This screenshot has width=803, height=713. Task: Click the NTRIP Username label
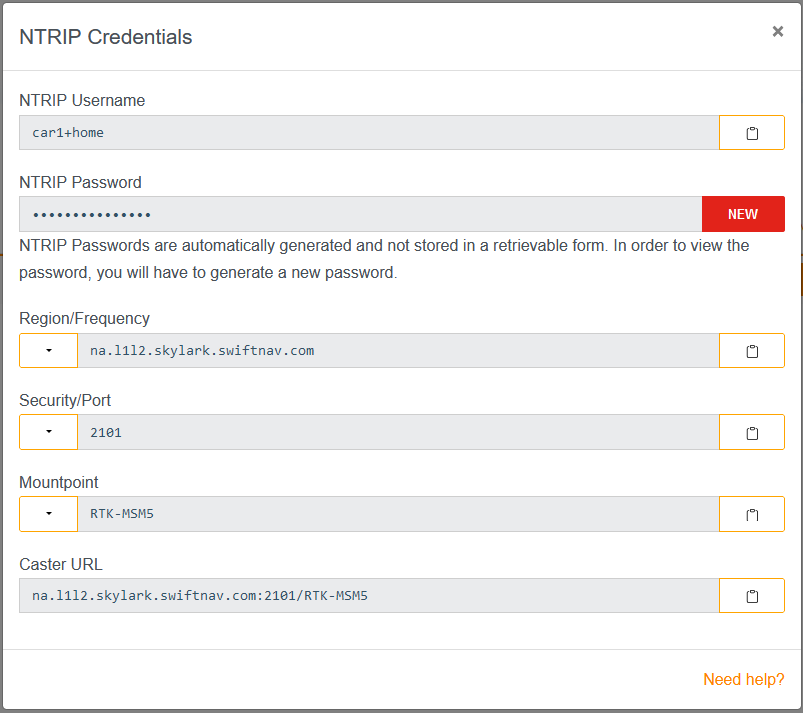pos(82,100)
